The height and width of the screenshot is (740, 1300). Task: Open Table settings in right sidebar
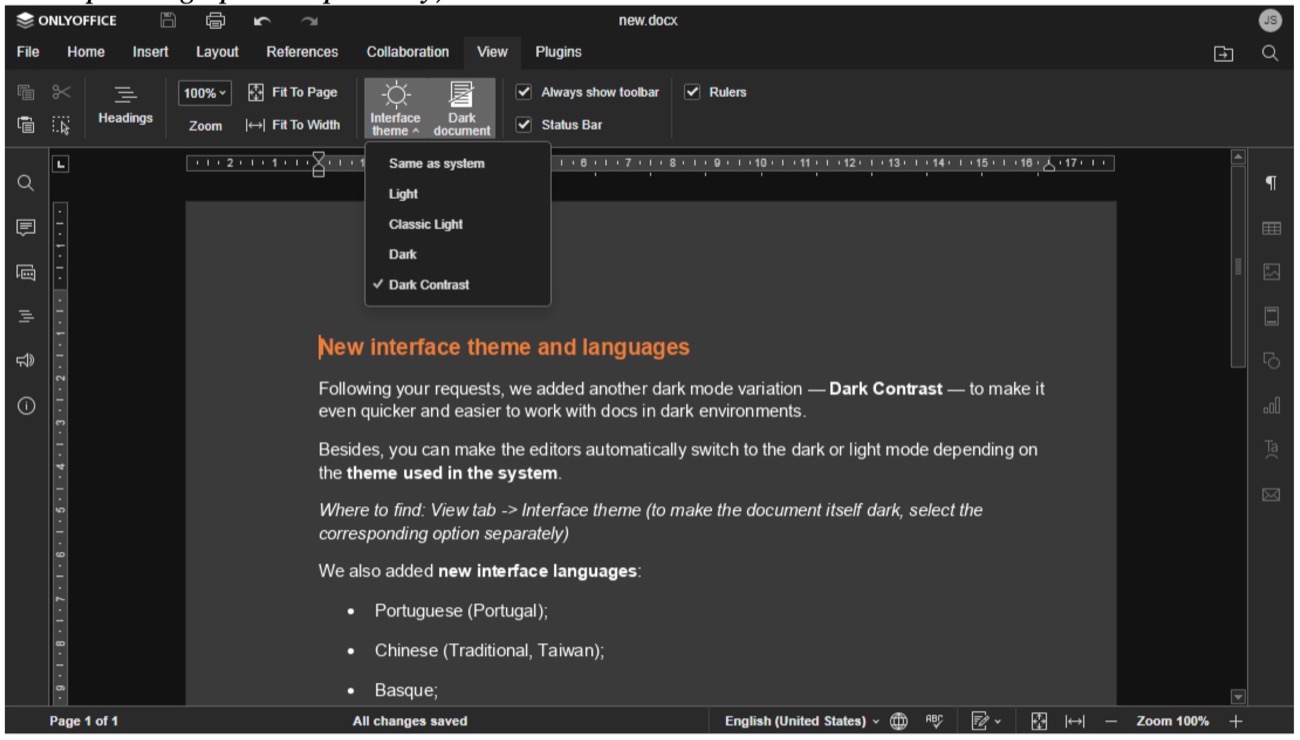coord(1272,228)
